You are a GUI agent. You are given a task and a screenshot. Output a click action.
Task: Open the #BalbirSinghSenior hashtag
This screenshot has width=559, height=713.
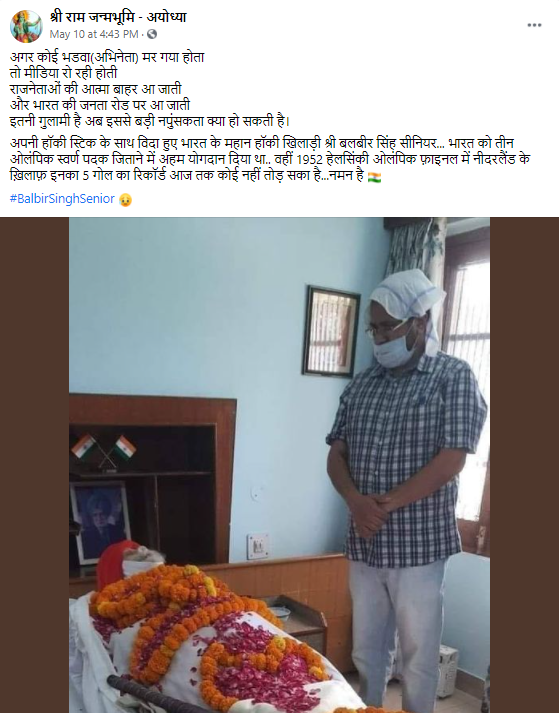tap(62, 199)
